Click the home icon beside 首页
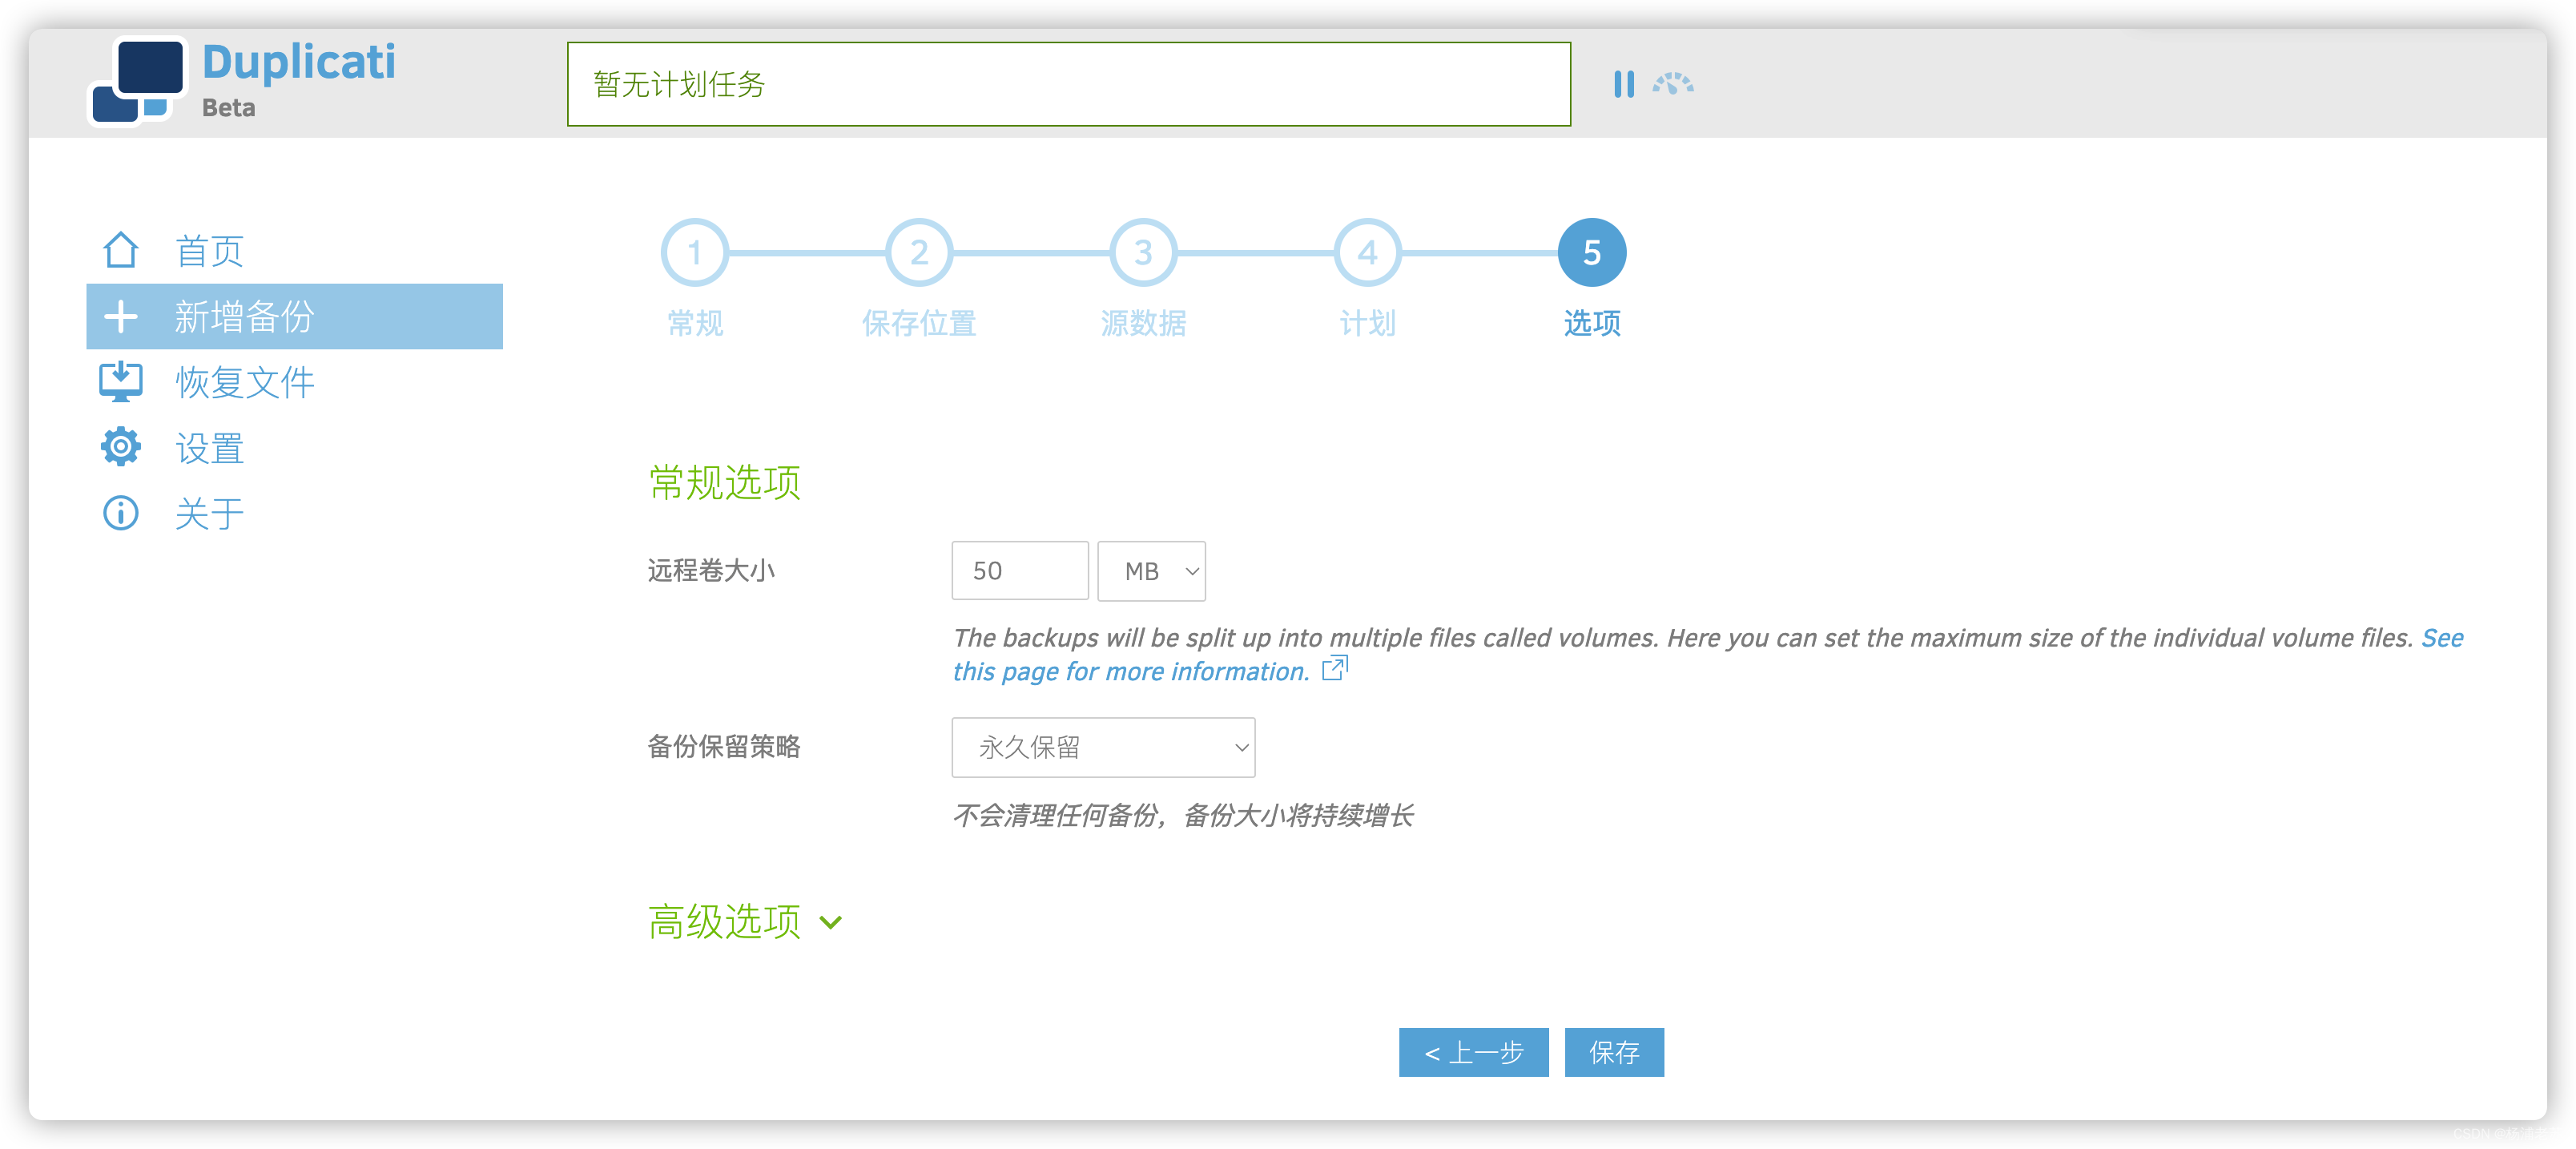 click(121, 250)
